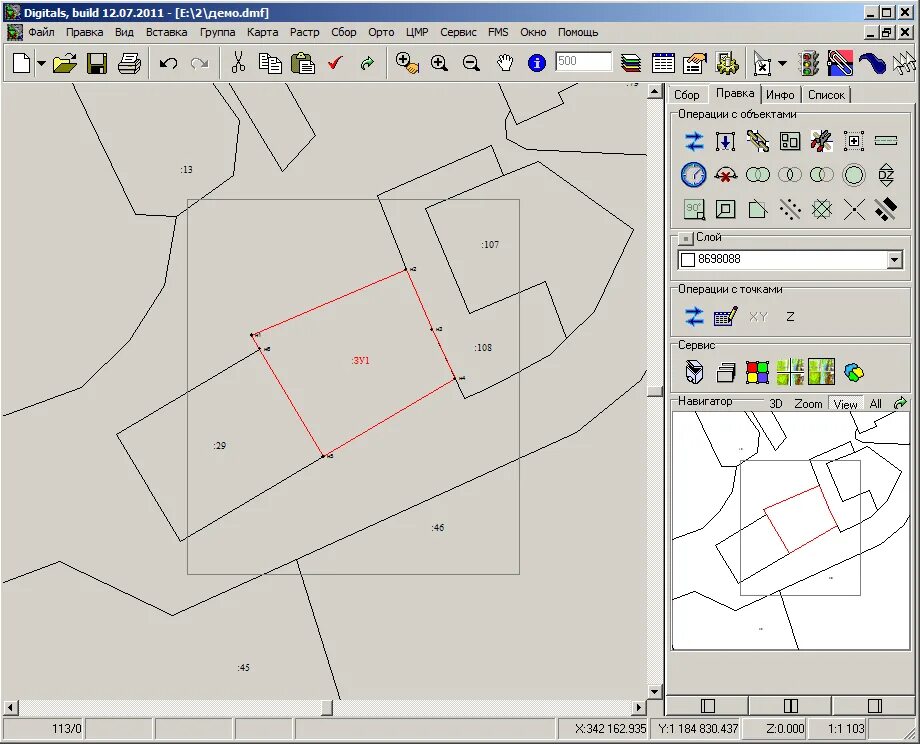
Task: Select the Zoom navigator mode
Action: point(808,404)
